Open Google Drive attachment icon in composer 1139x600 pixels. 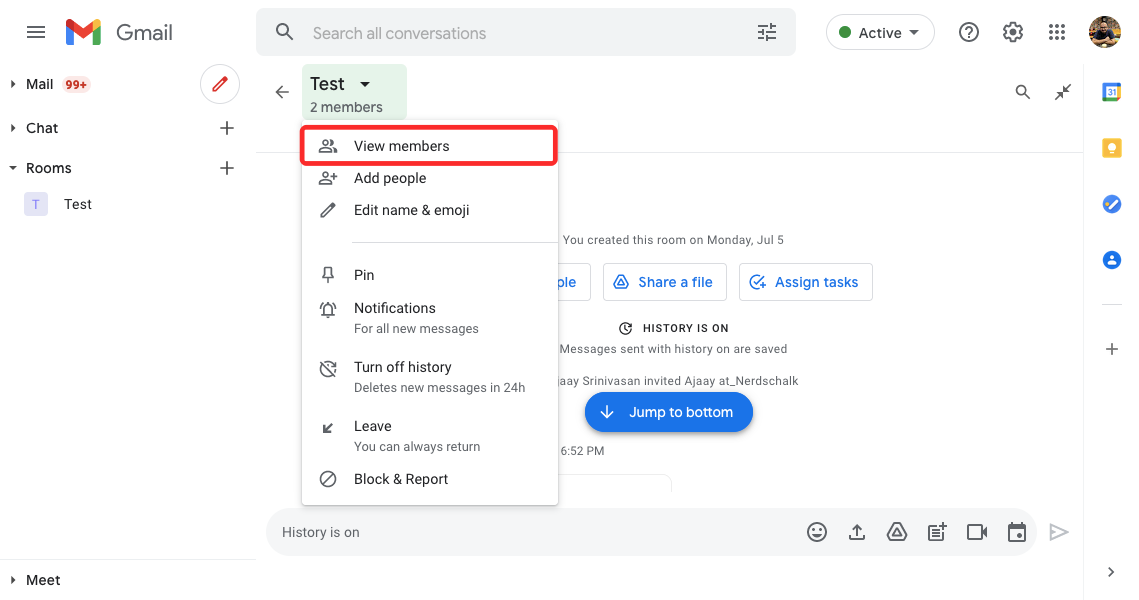click(897, 533)
